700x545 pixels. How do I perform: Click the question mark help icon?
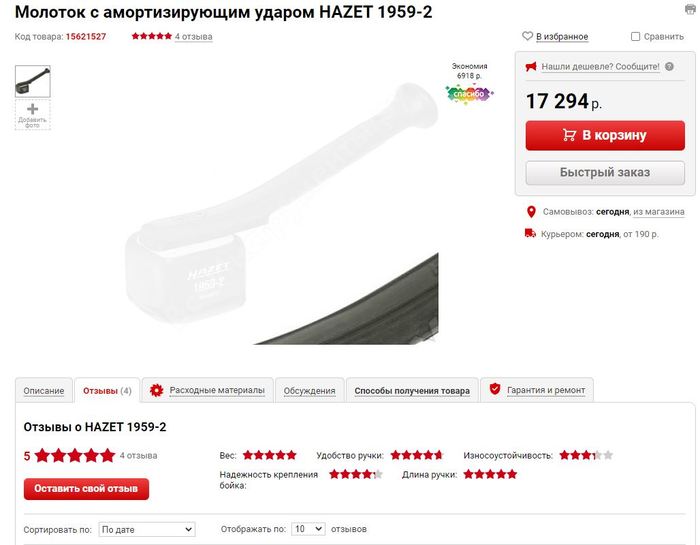[x=669, y=67]
